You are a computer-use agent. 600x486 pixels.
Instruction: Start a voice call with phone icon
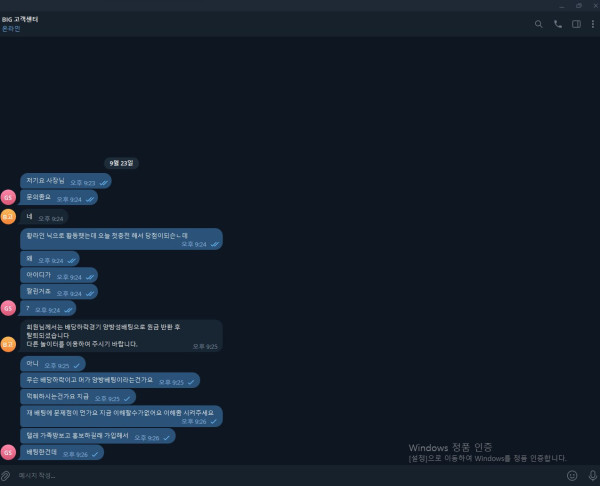coord(558,24)
